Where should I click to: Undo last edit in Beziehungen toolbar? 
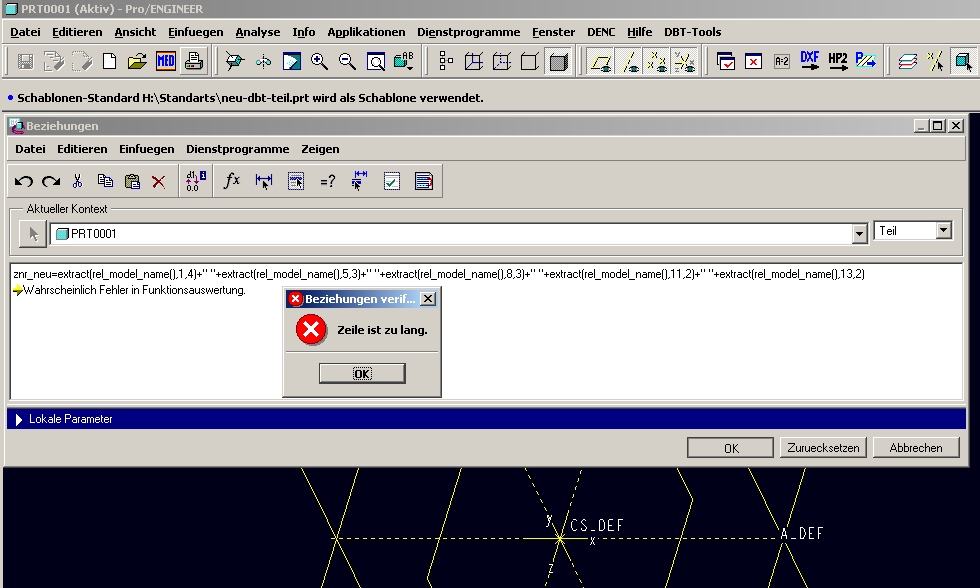24,182
